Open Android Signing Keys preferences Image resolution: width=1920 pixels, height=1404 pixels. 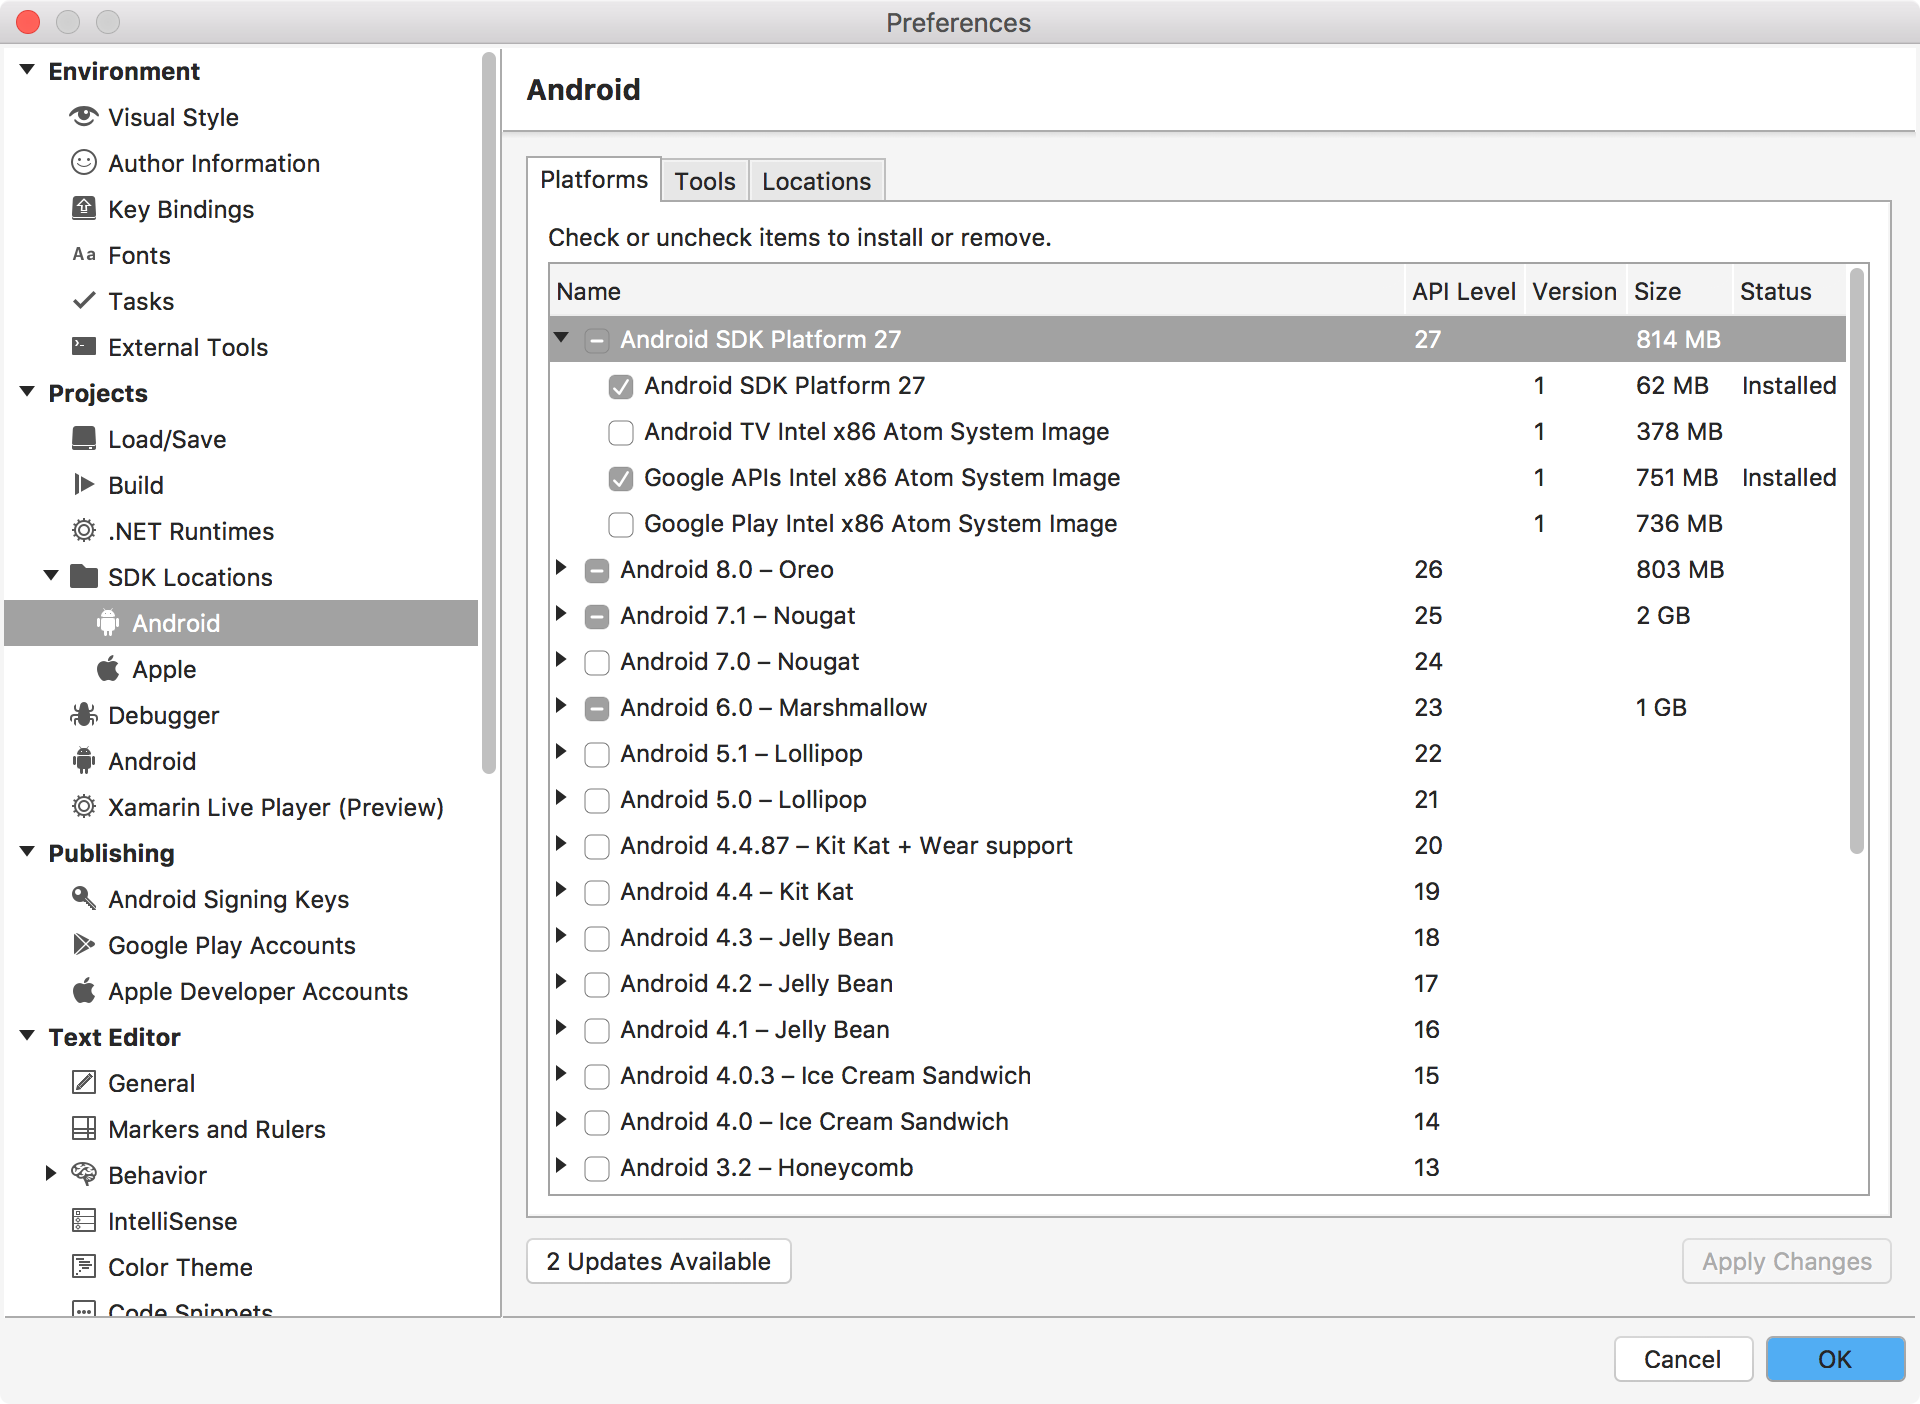click(x=229, y=899)
